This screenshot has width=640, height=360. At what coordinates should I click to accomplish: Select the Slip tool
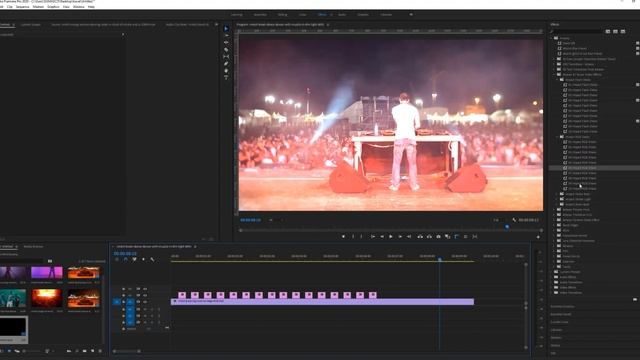point(226,57)
